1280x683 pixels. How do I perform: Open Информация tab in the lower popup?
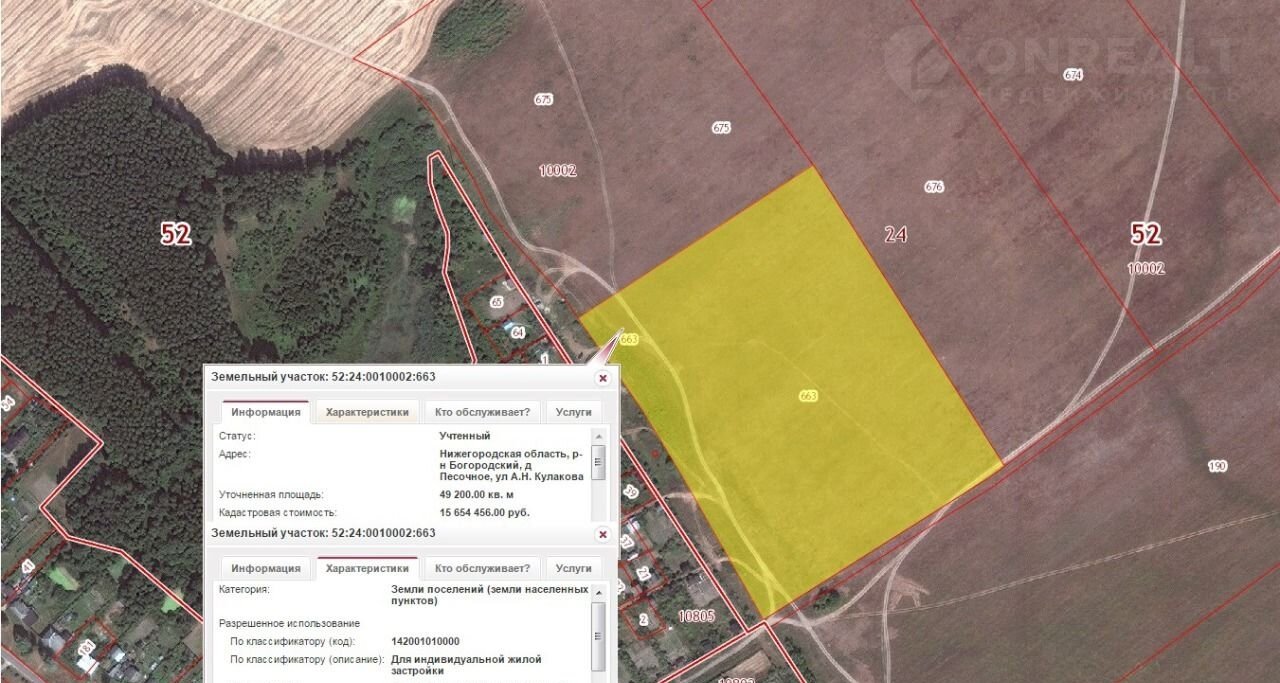coord(265,568)
